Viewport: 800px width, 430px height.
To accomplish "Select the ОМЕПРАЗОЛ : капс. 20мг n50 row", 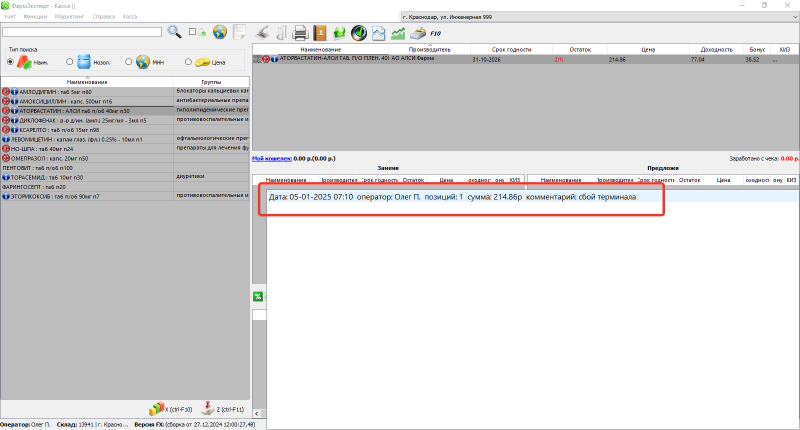I will tap(125, 158).
